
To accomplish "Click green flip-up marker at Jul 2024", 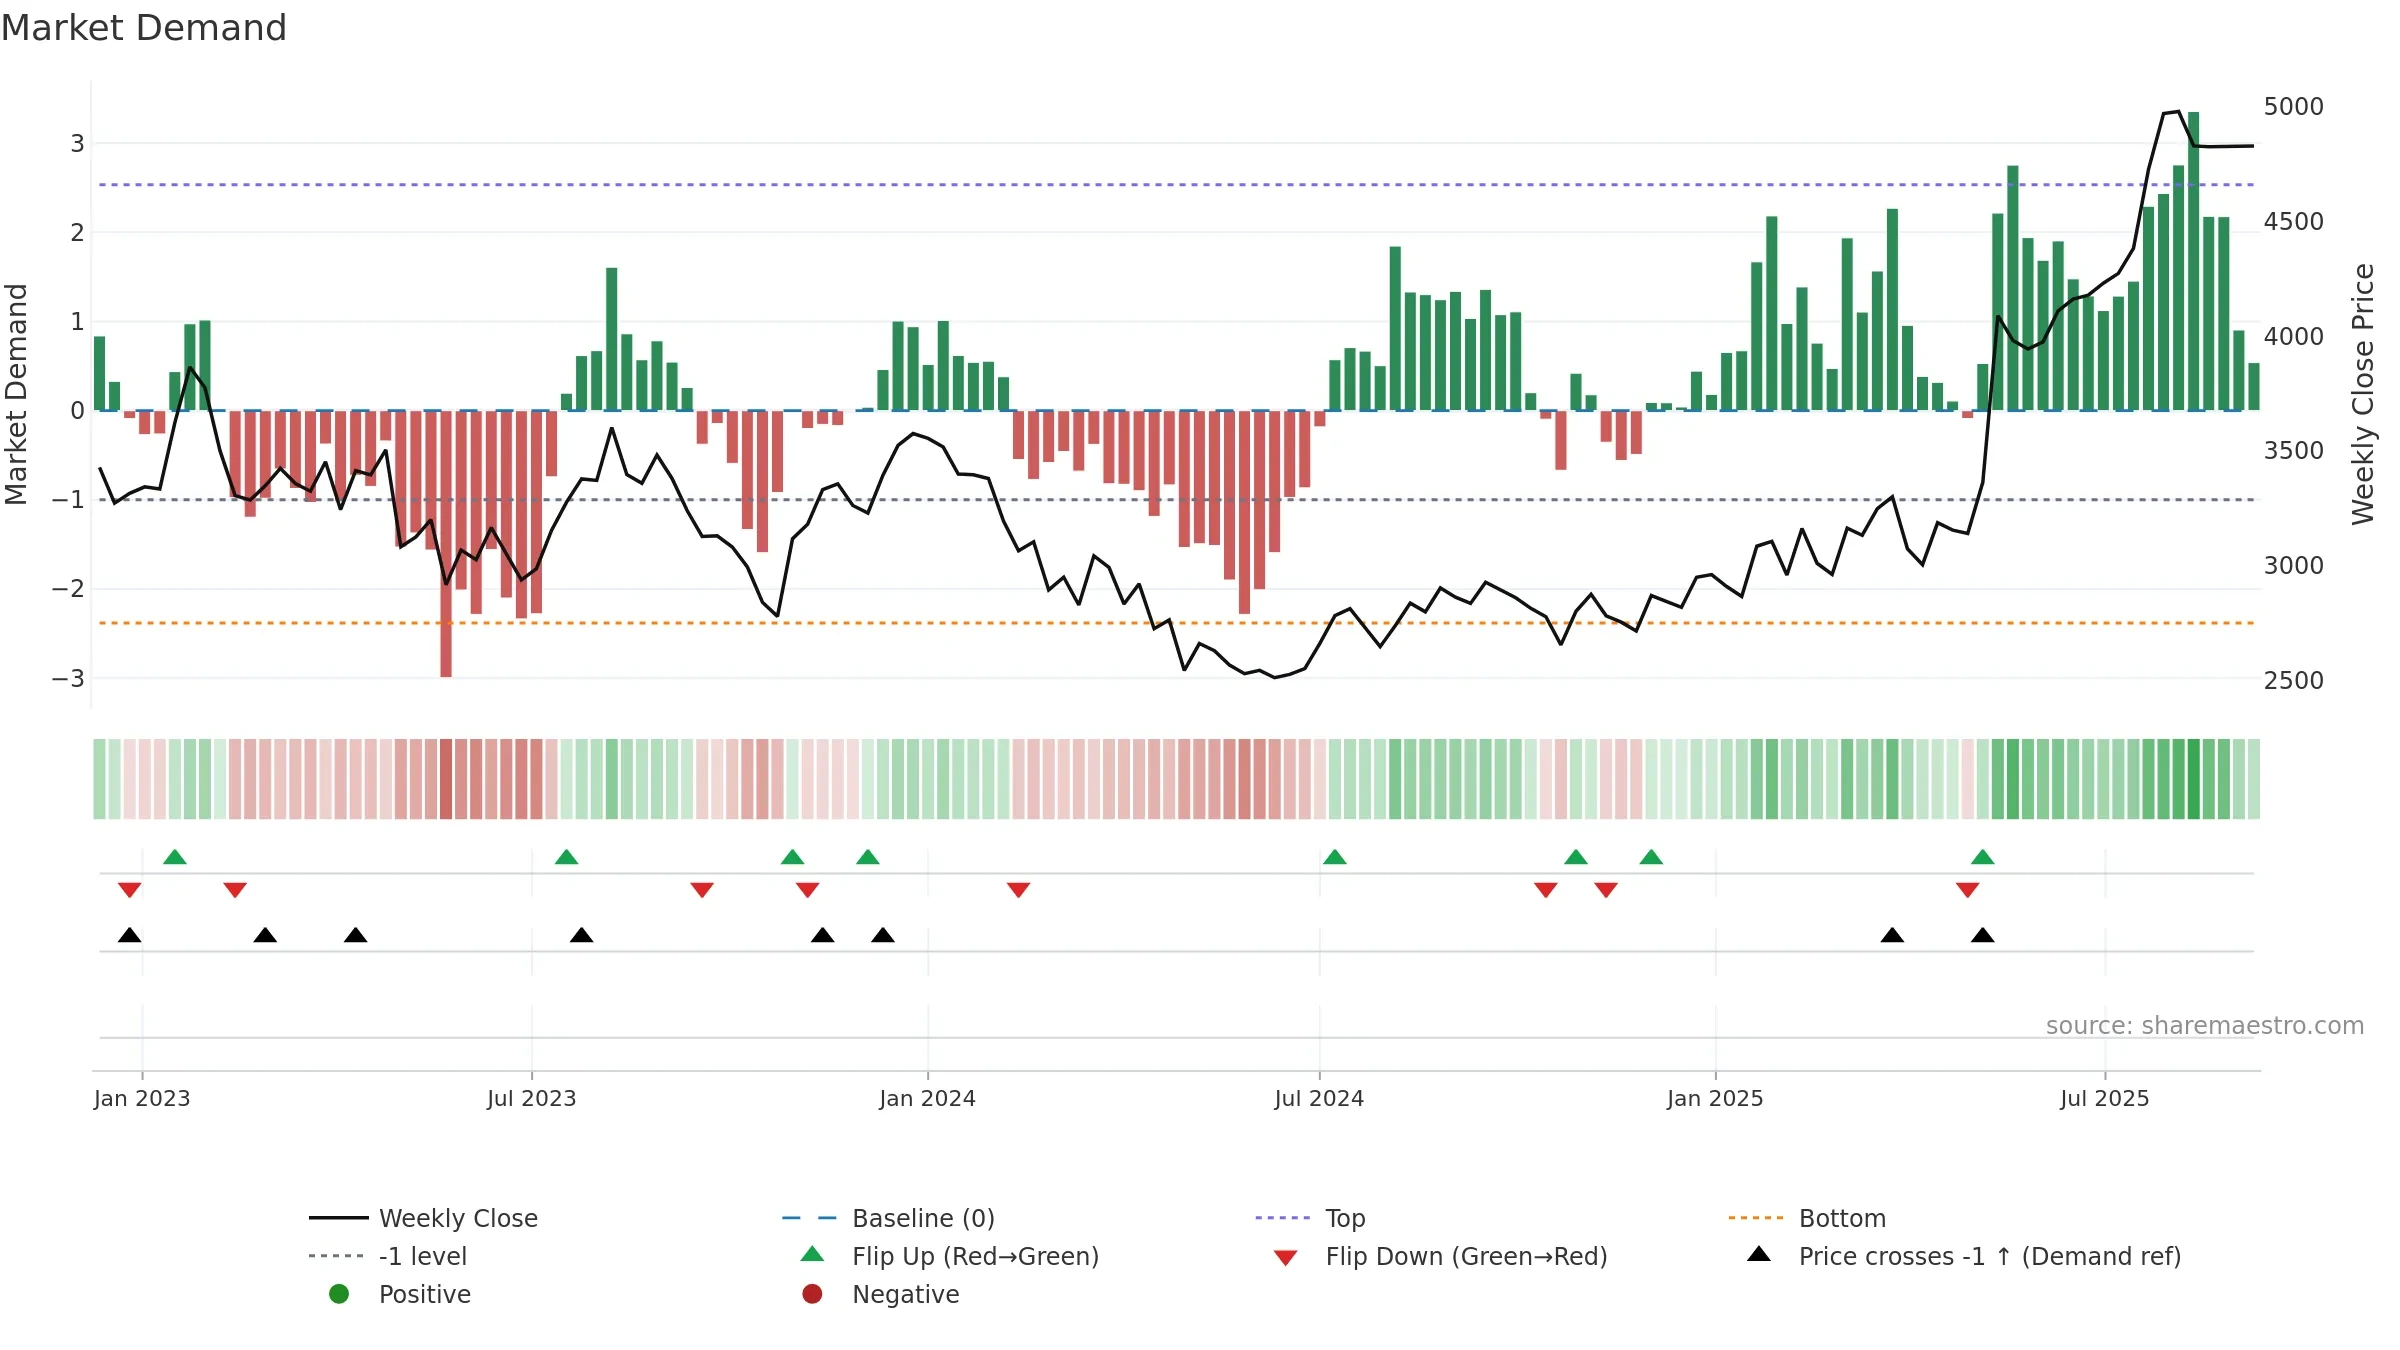I will 1335,857.
